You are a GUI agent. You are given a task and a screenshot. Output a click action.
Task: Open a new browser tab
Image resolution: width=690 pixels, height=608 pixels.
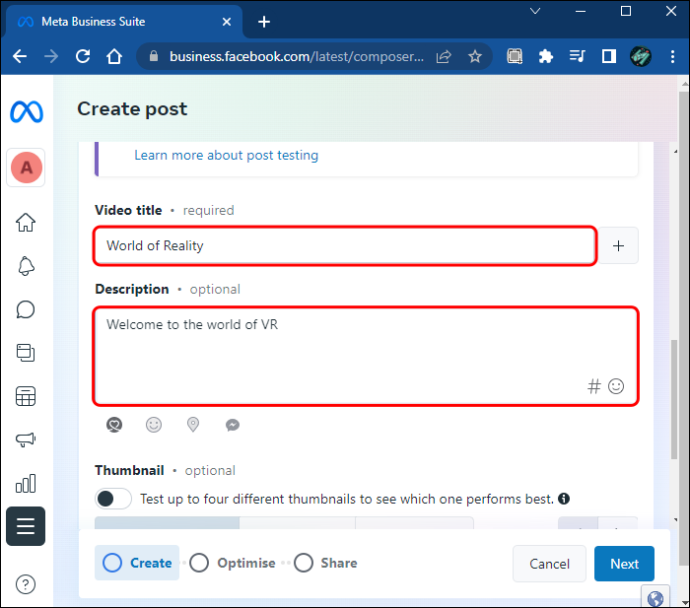[x=264, y=22]
